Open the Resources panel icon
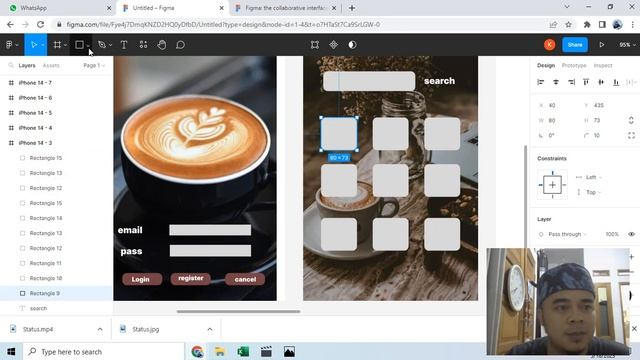 (143, 45)
